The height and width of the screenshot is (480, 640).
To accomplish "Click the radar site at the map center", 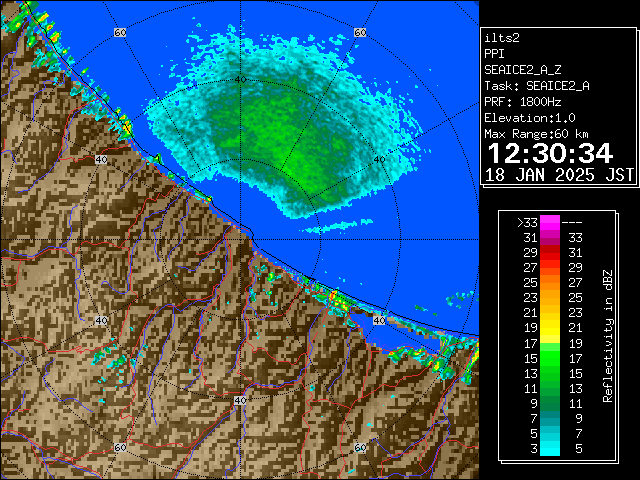I will (x=240, y=240).
